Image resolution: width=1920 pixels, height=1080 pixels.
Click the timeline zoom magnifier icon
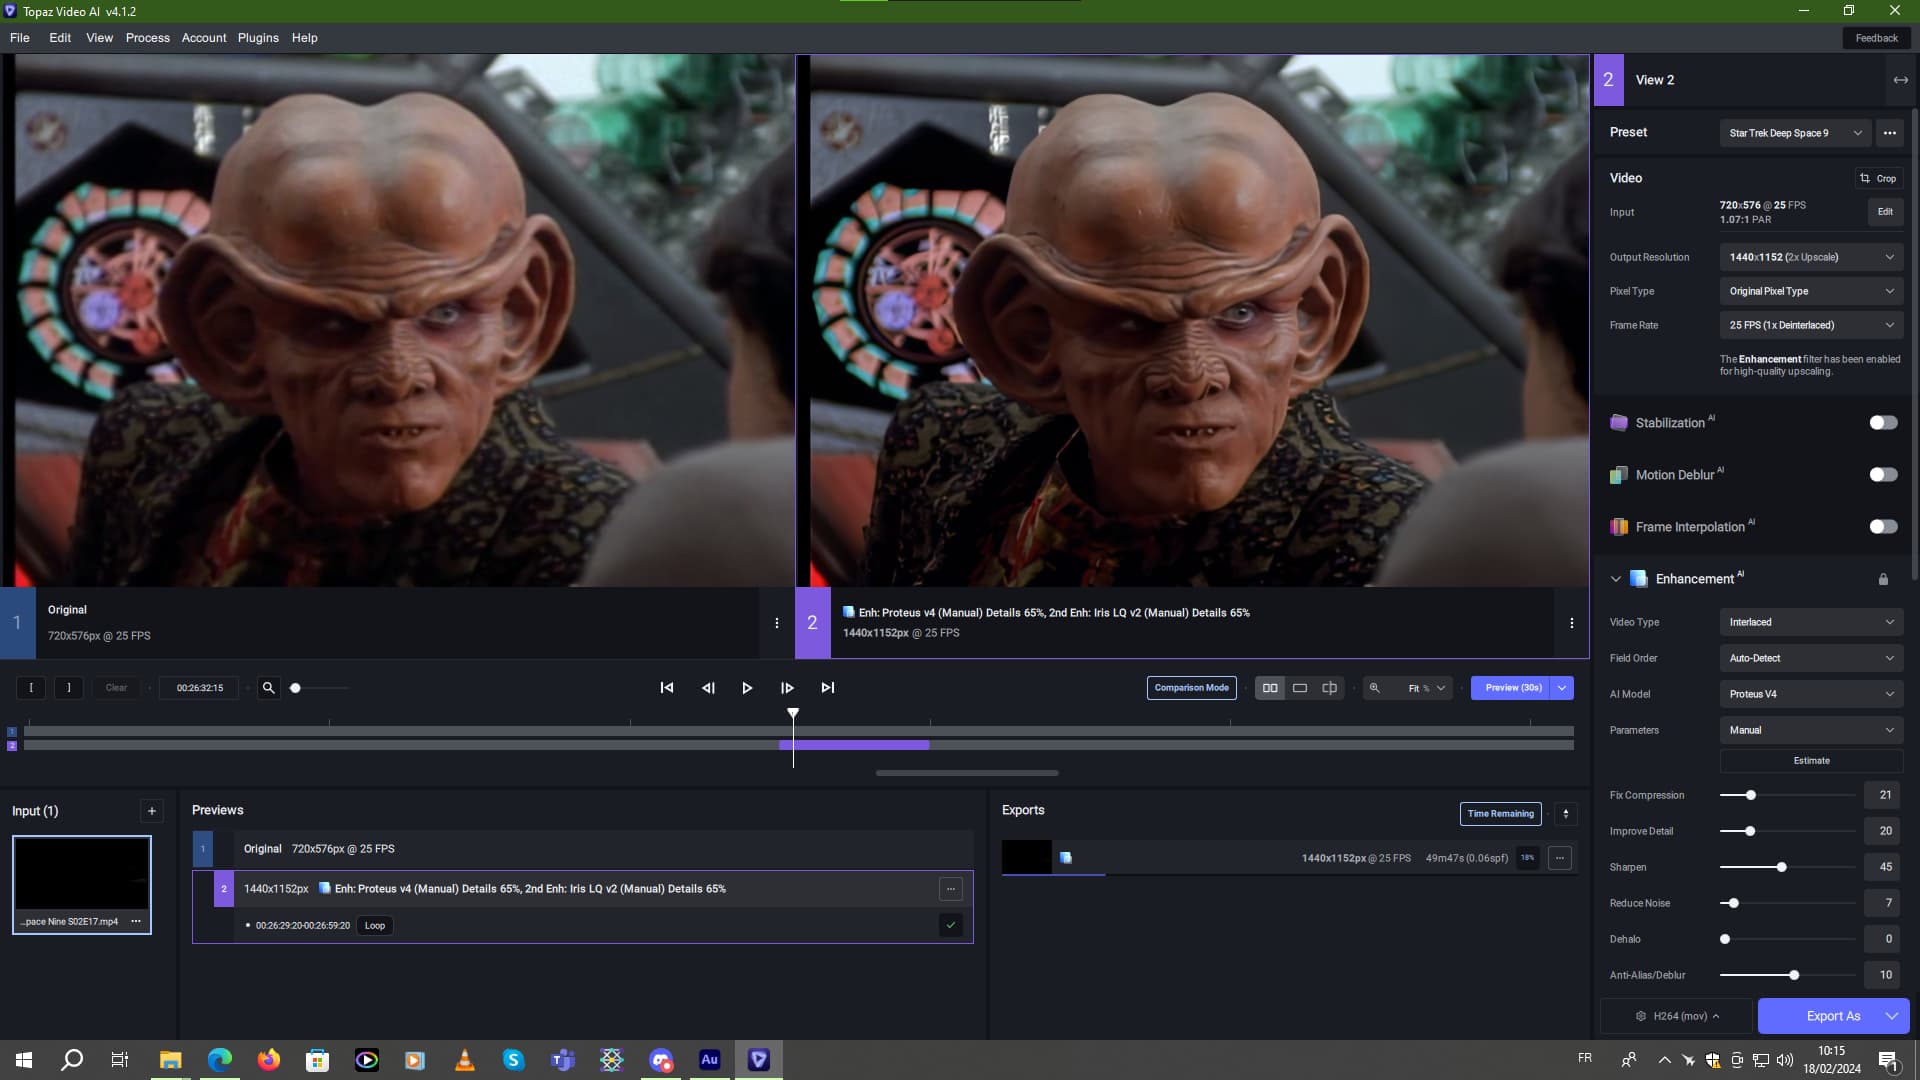pyautogui.click(x=268, y=688)
